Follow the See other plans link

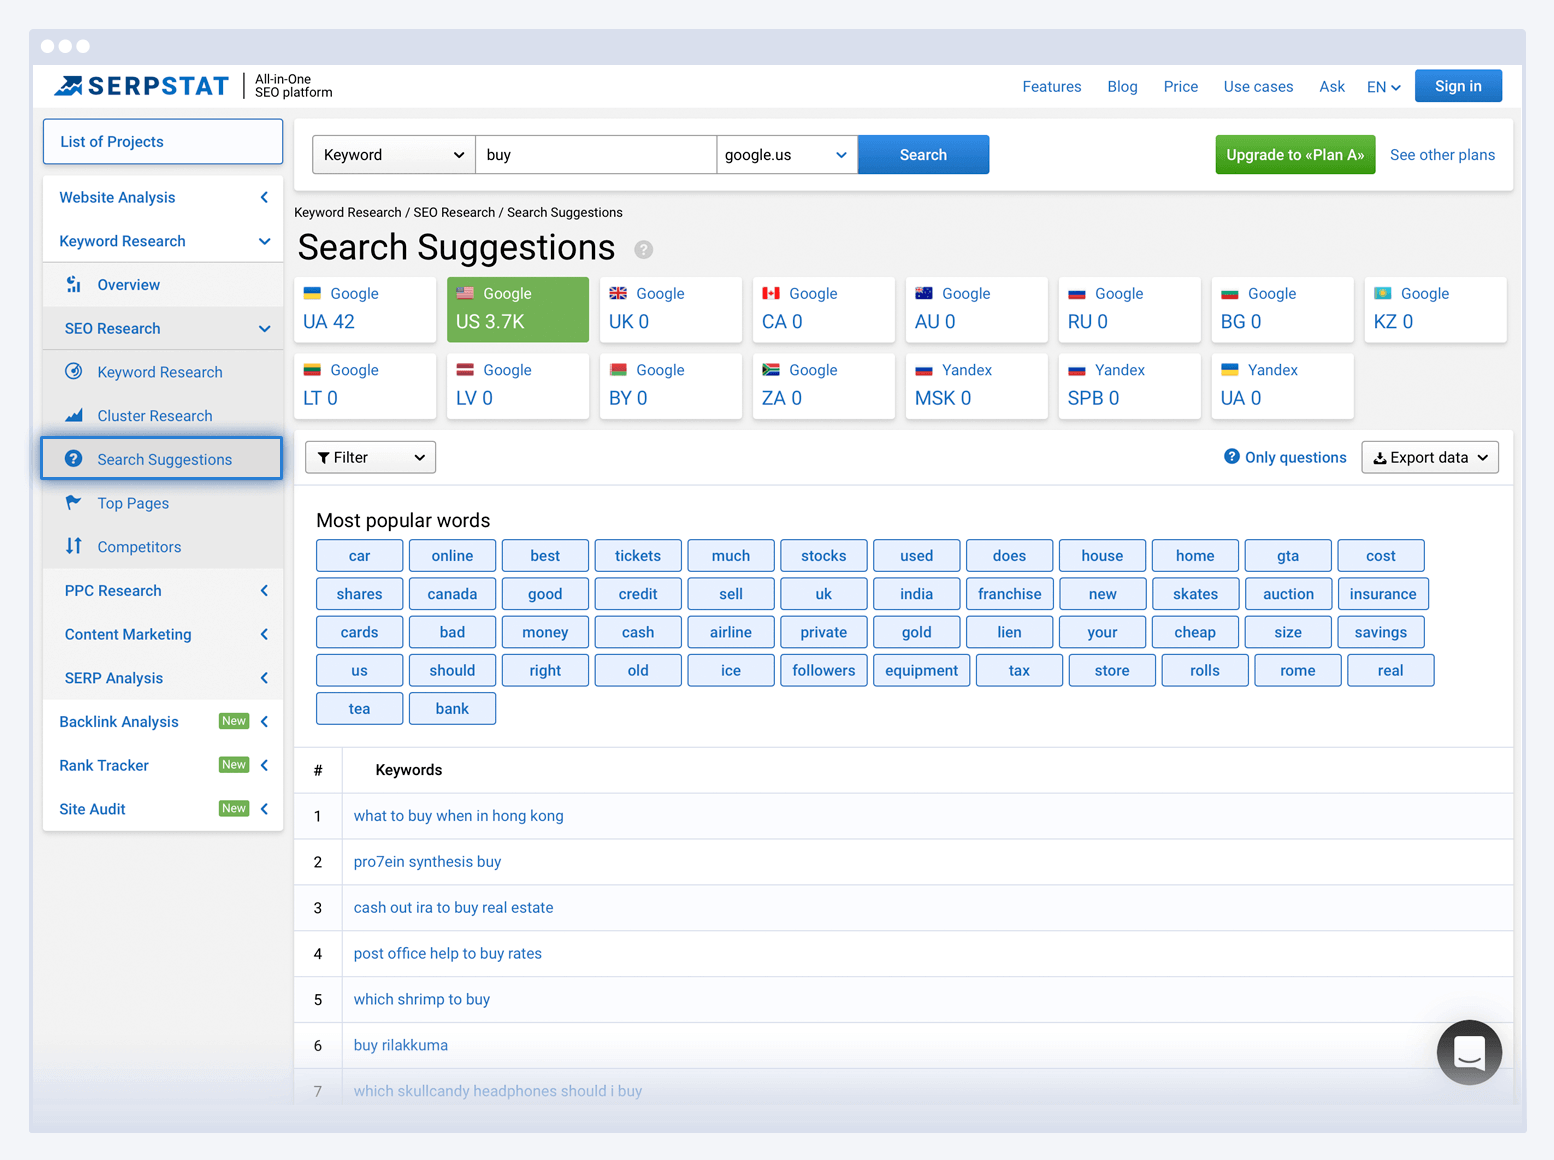pos(1442,155)
